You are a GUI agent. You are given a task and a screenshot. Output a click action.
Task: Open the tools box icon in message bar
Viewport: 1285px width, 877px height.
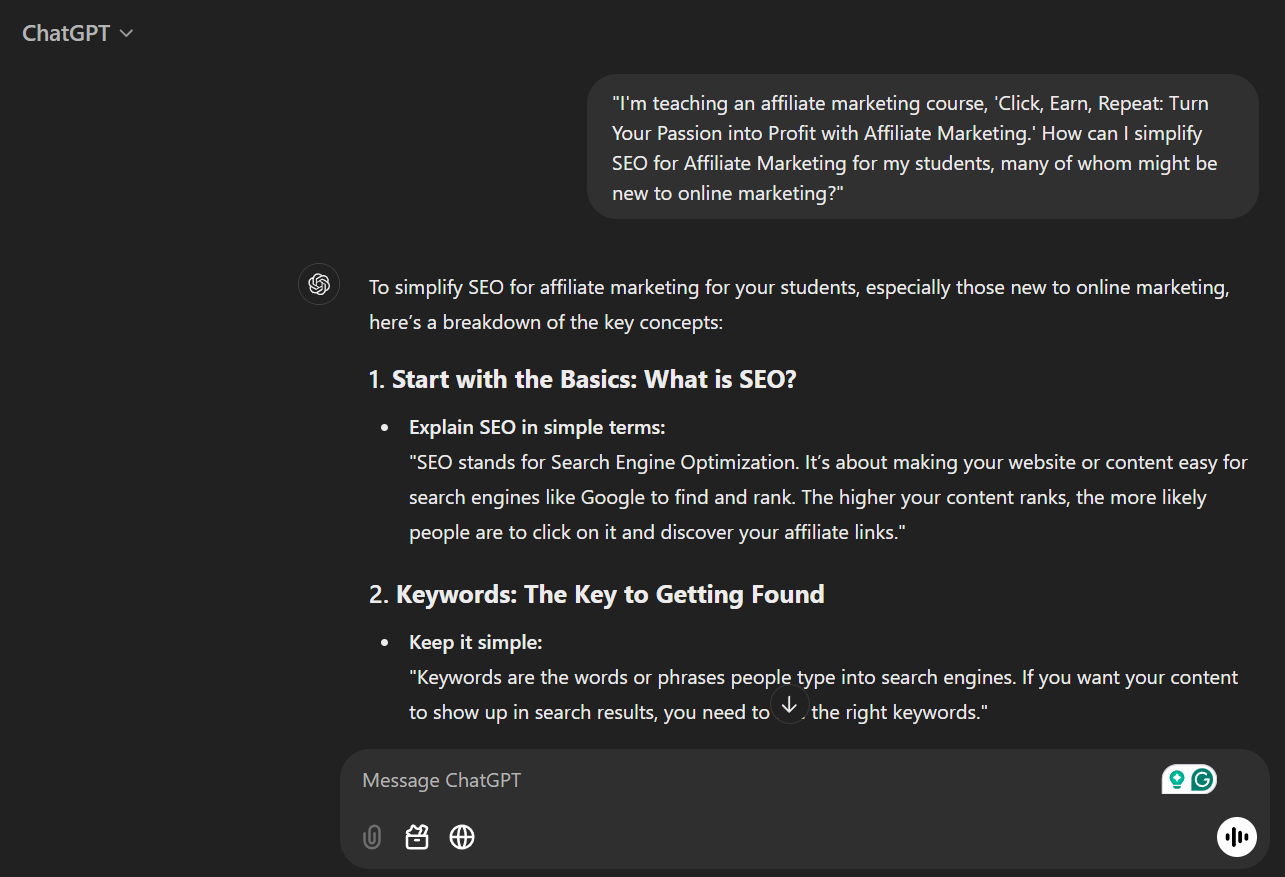(417, 837)
